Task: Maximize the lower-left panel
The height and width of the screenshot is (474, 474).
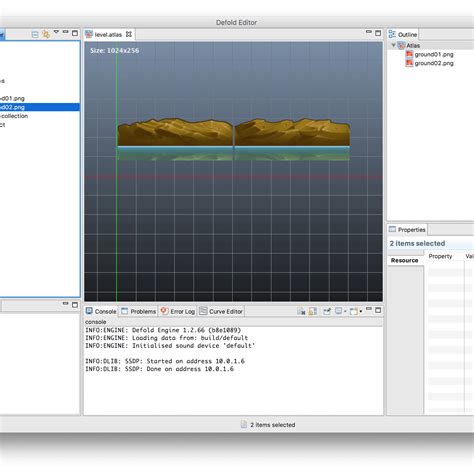Action: (x=75, y=305)
